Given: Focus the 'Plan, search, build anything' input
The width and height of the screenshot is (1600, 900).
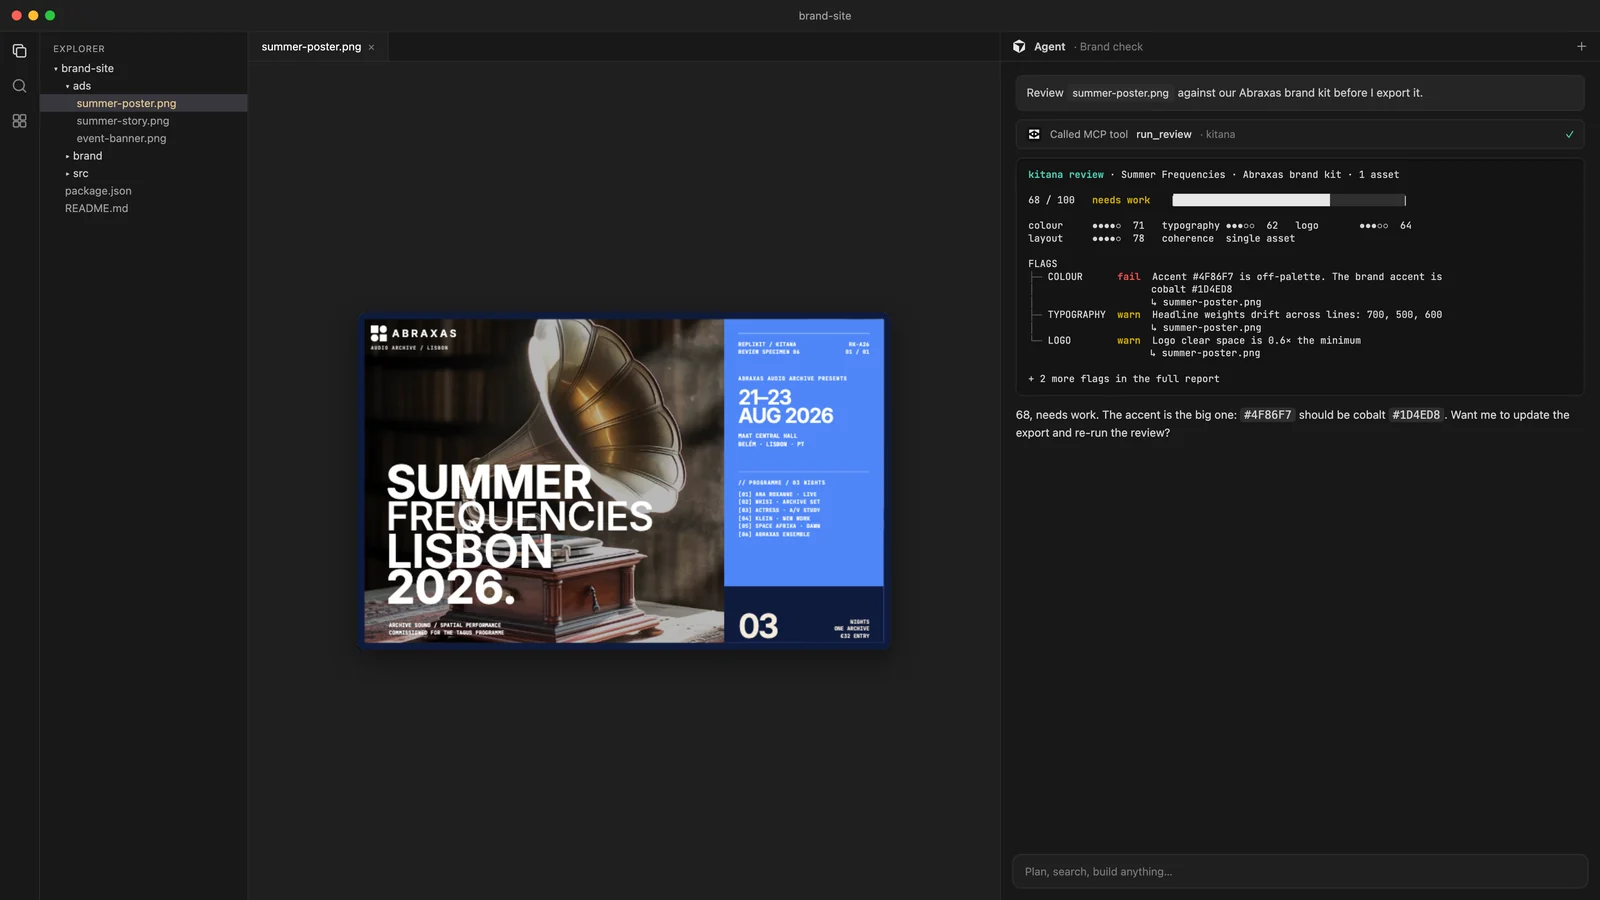Looking at the screenshot, I should (1300, 872).
